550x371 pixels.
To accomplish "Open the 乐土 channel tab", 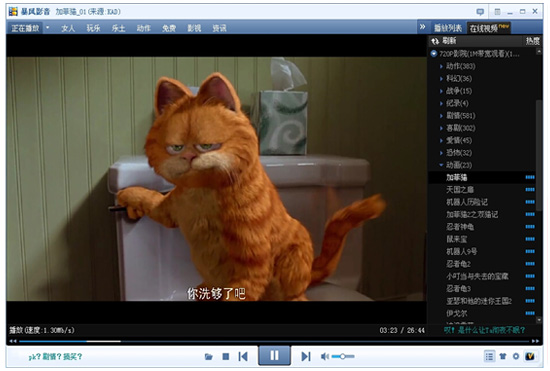I will [x=119, y=28].
